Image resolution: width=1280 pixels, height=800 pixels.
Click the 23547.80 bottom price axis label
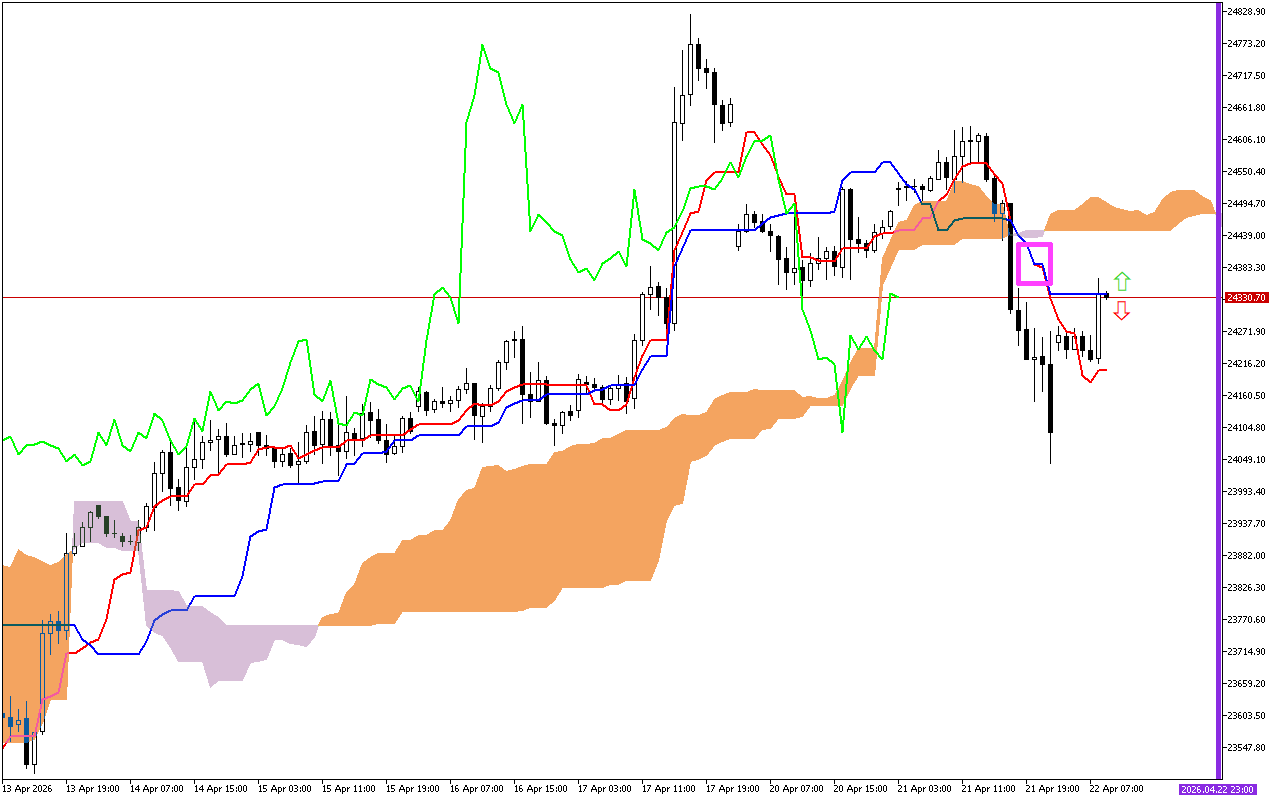pos(1246,747)
